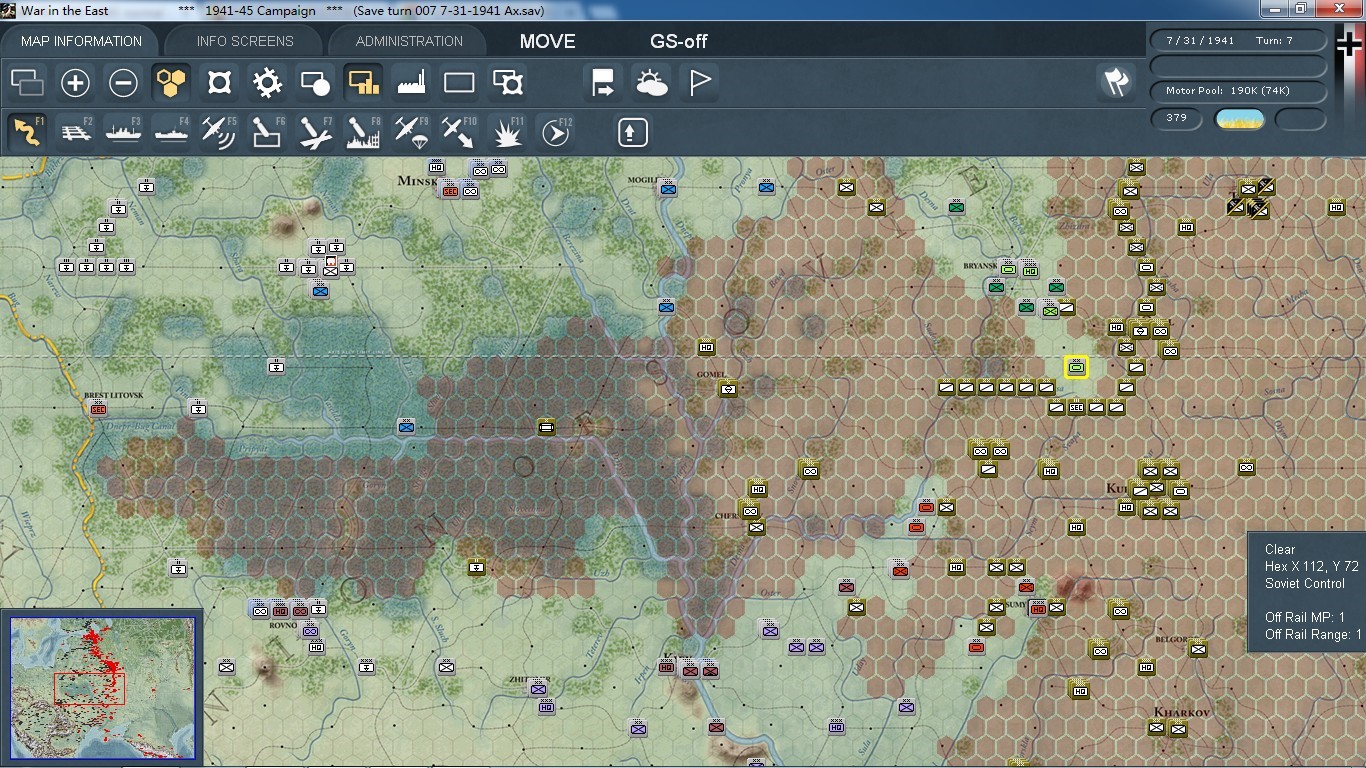
Task: Toggle the enemy hexes display icon
Action: click(x=219, y=83)
